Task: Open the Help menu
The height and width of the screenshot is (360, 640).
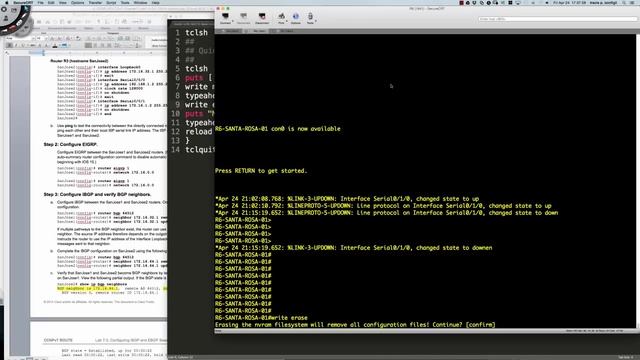Action: click(156, 2)
